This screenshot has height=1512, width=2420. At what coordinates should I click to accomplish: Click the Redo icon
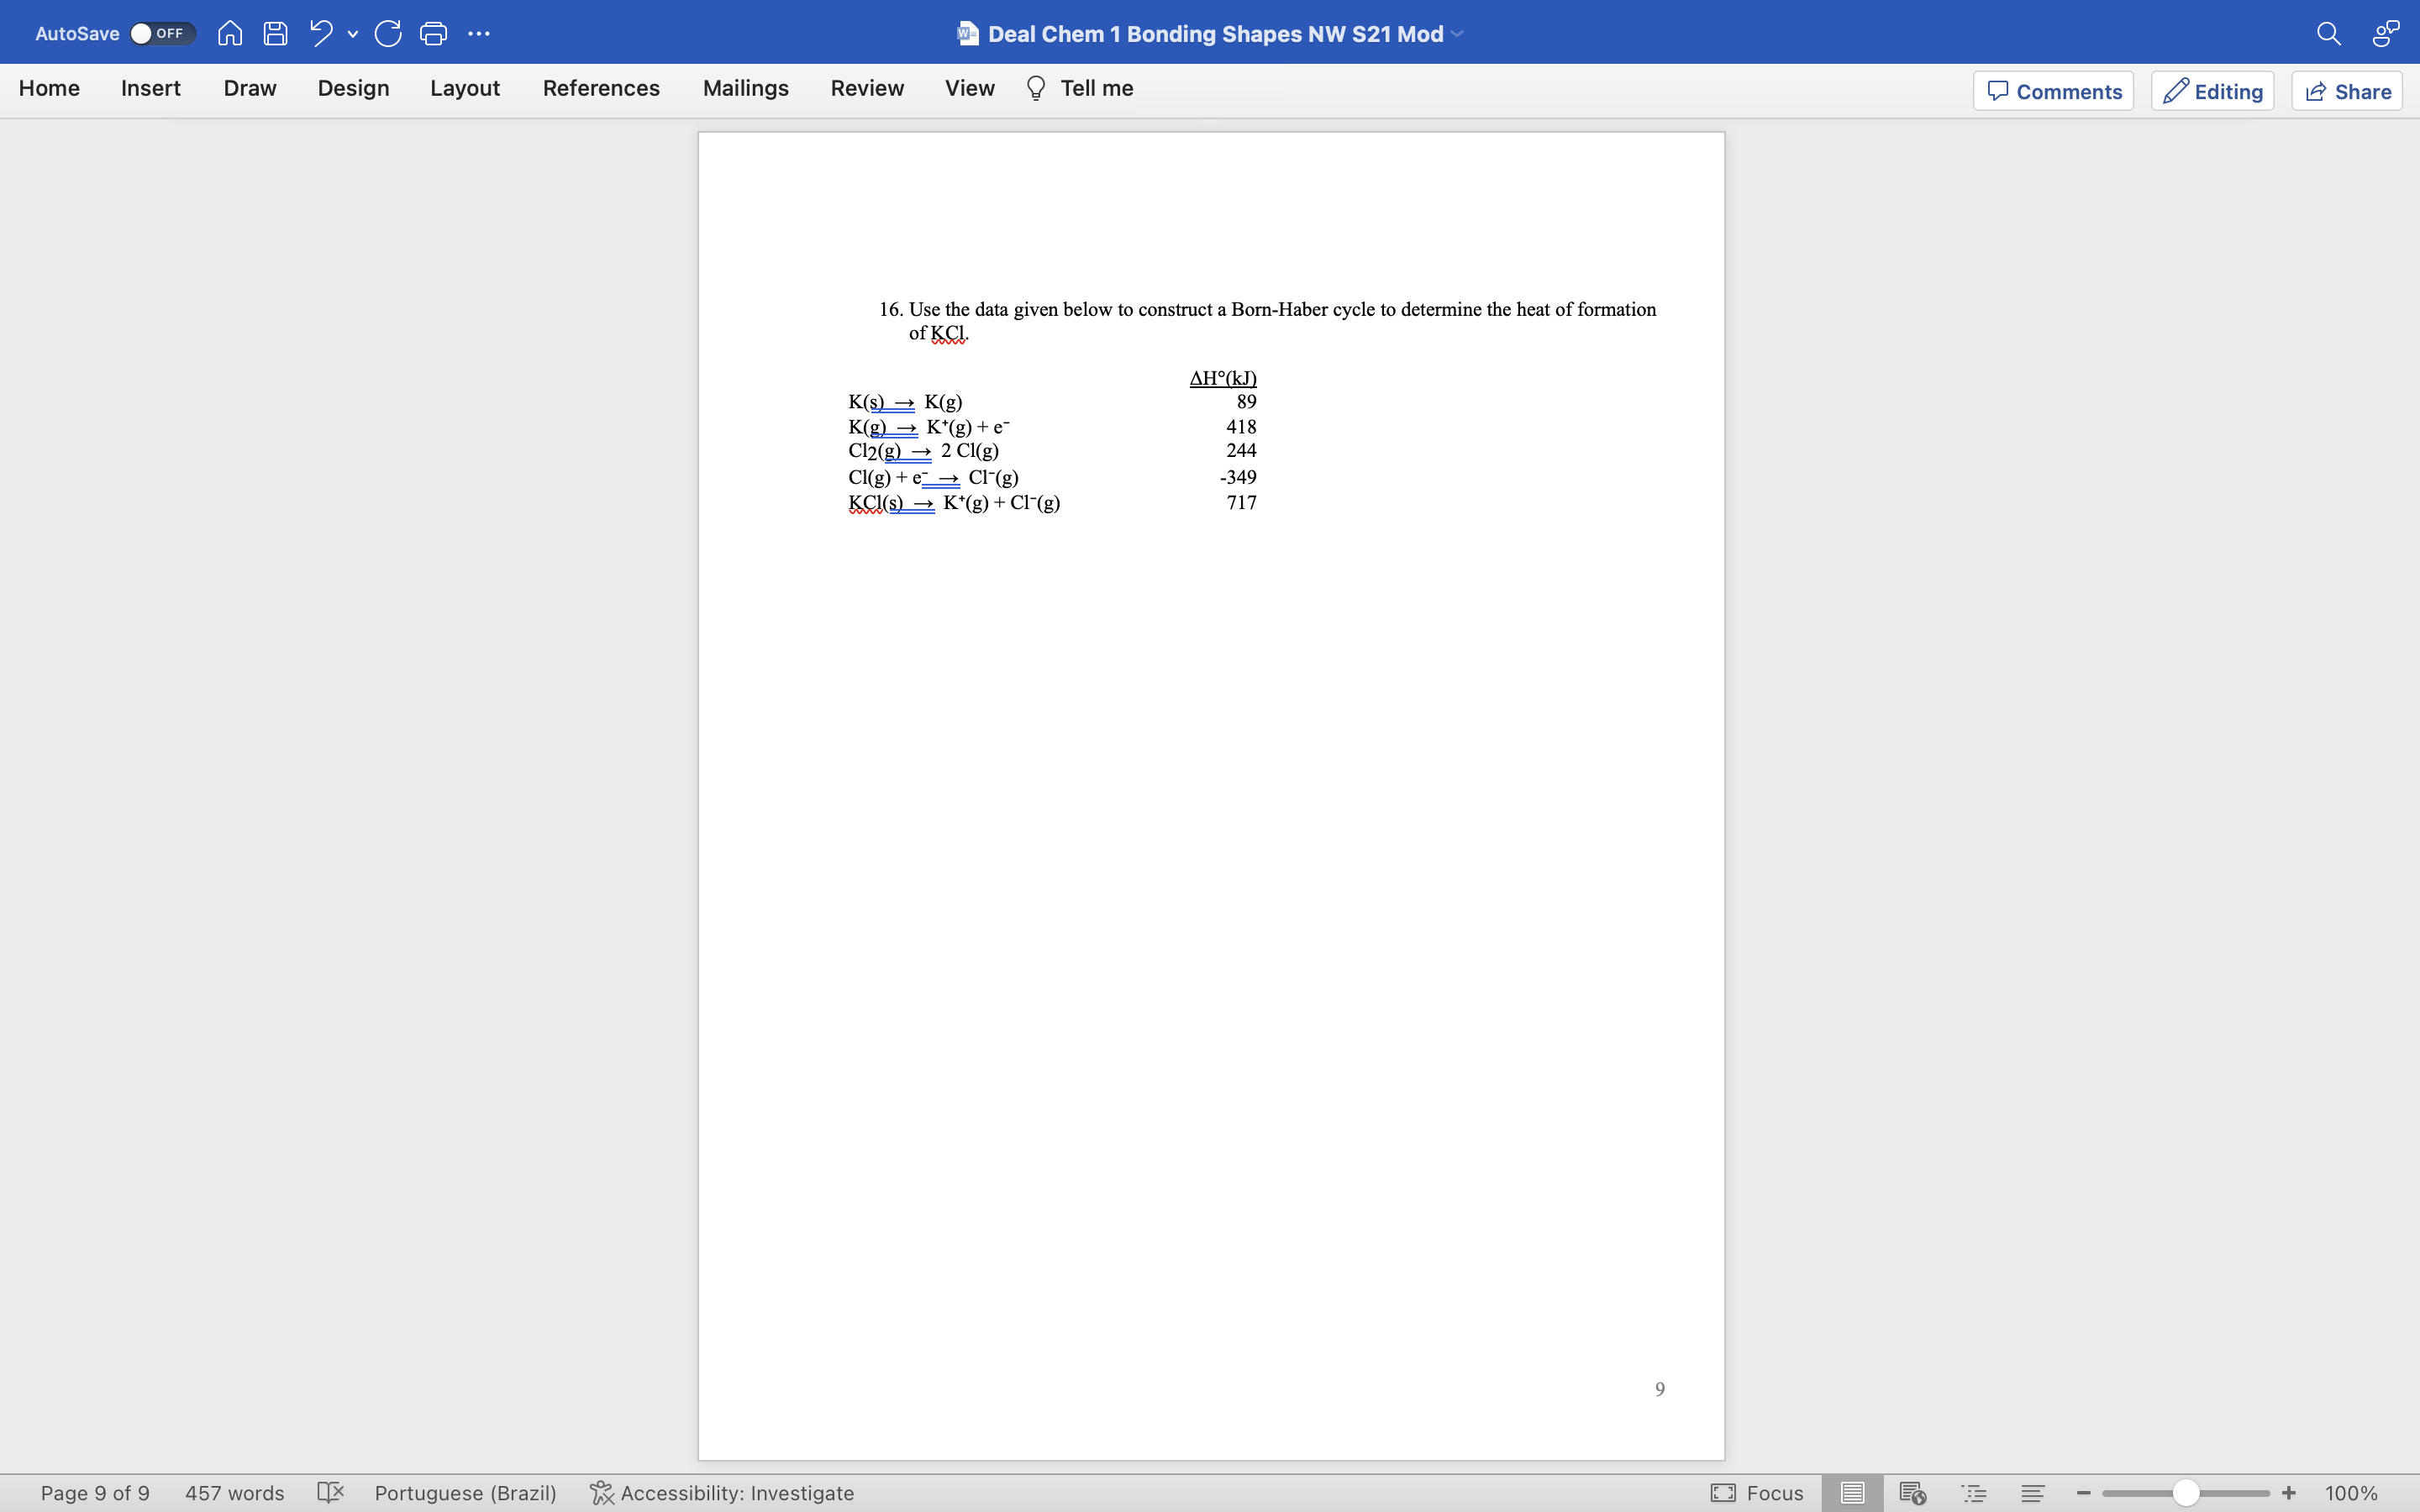click(x=388, y=34)
